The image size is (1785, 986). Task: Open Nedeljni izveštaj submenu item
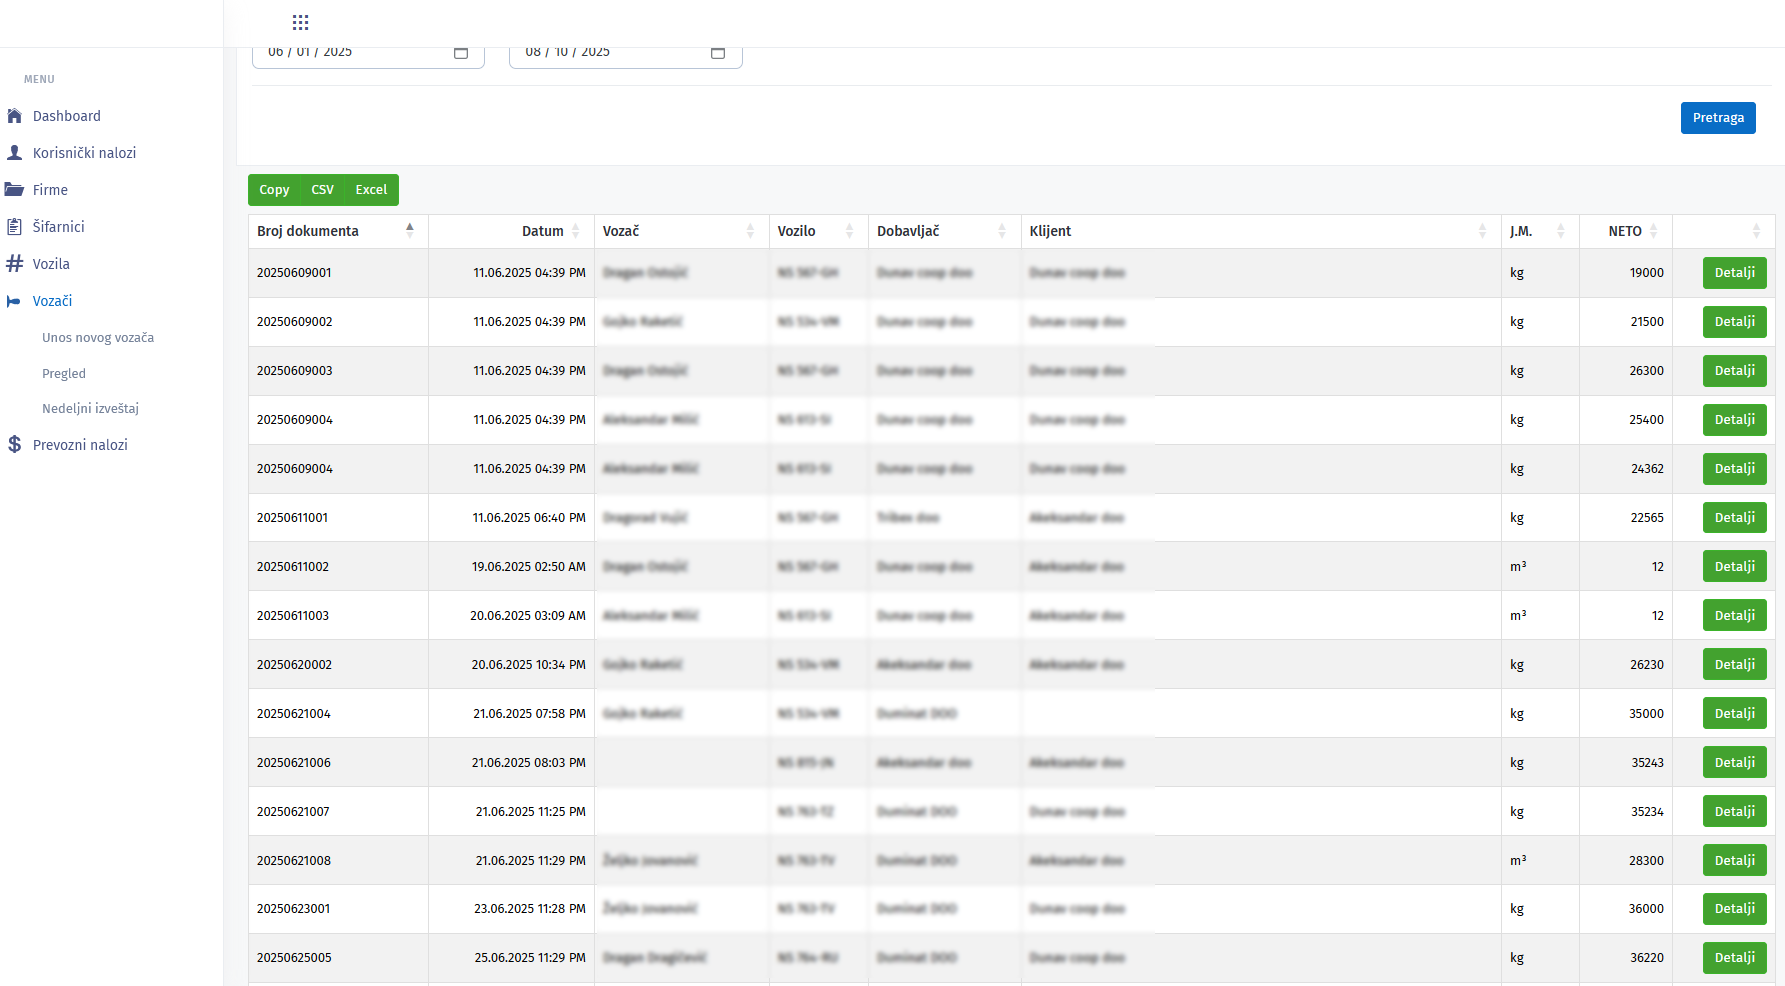90,409
